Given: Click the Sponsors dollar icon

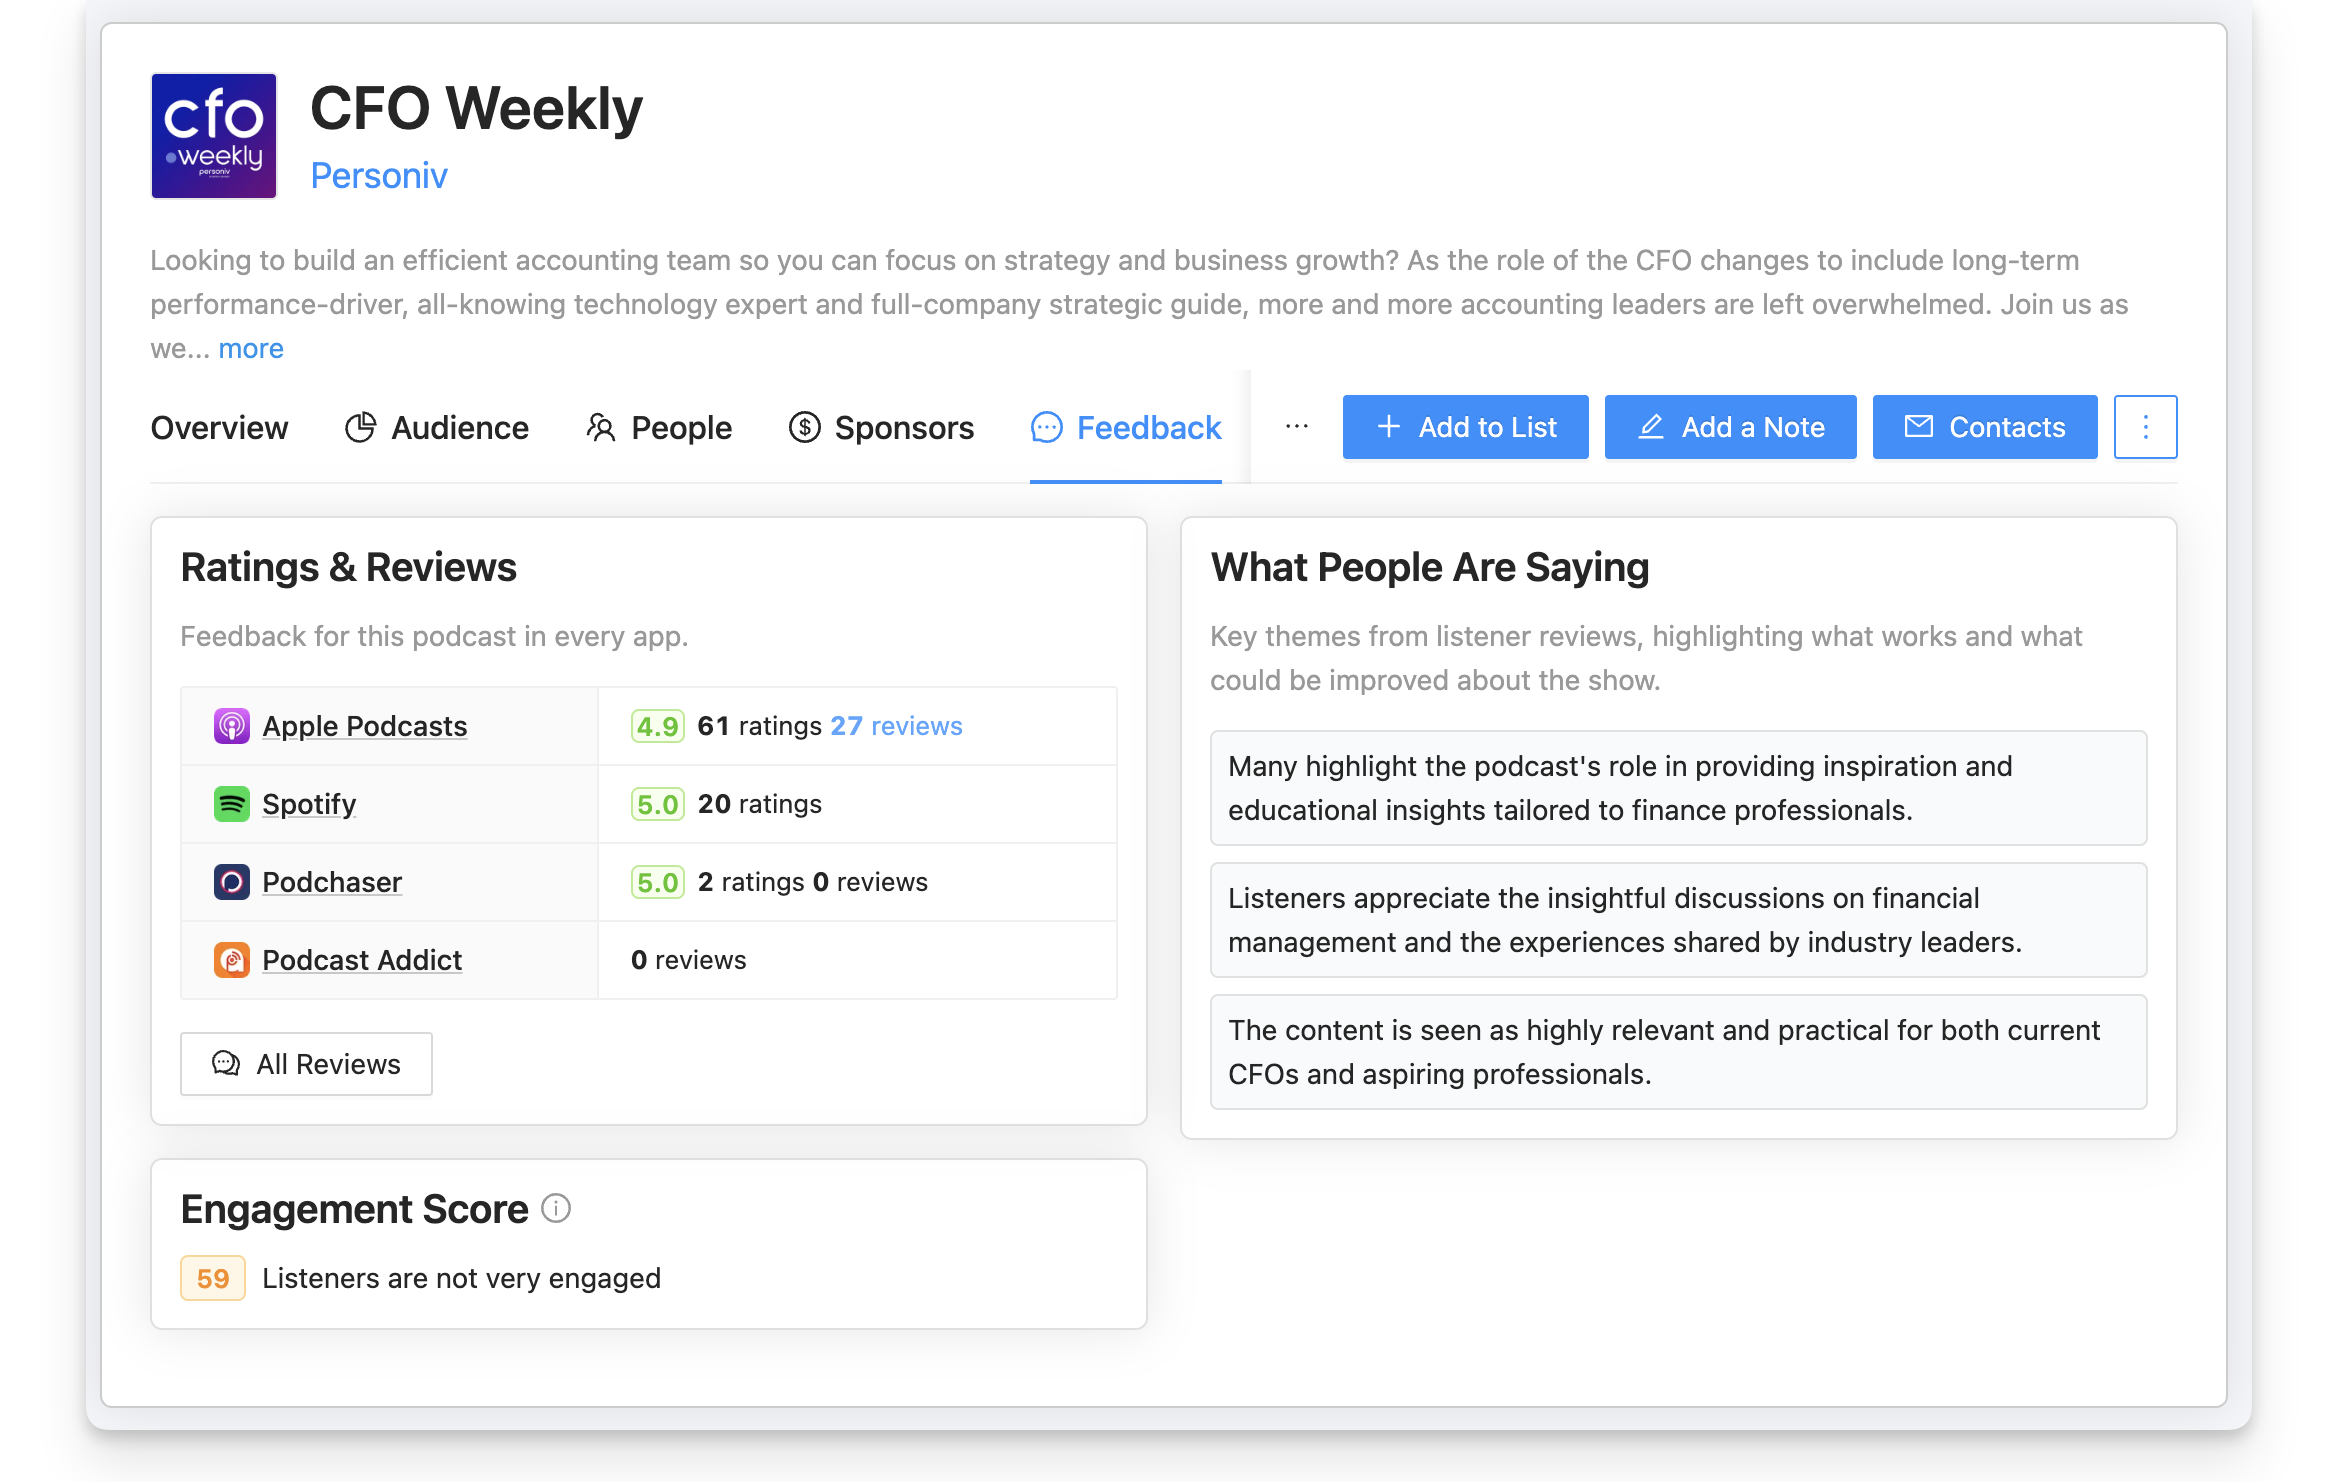Looking at the screenshot, I should coord(804,427).
